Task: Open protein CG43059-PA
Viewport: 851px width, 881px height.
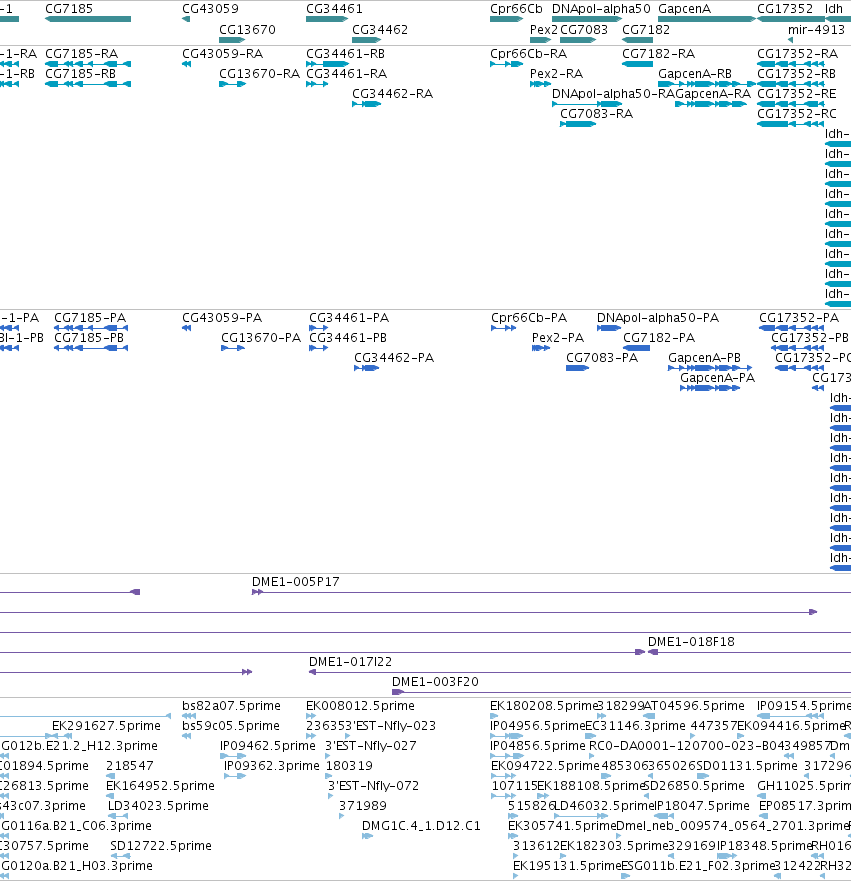Action: [222, 318]
